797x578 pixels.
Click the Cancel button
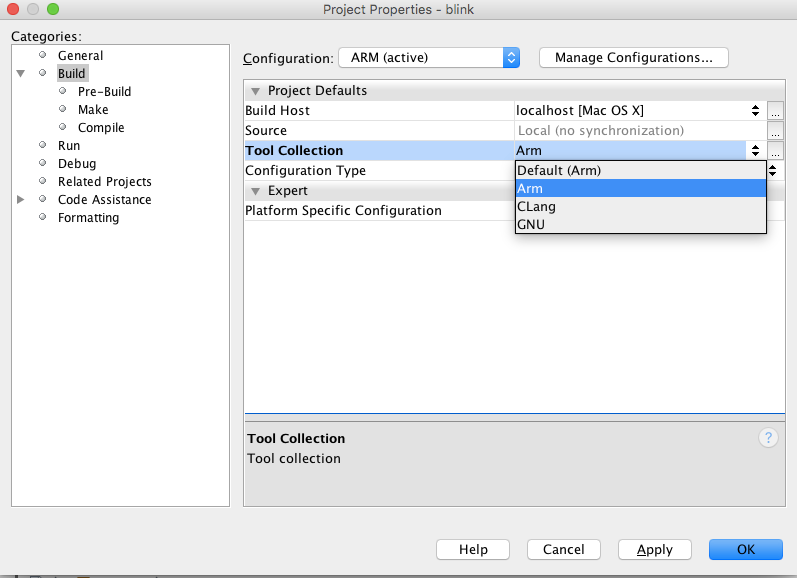(x=564, y=550)
